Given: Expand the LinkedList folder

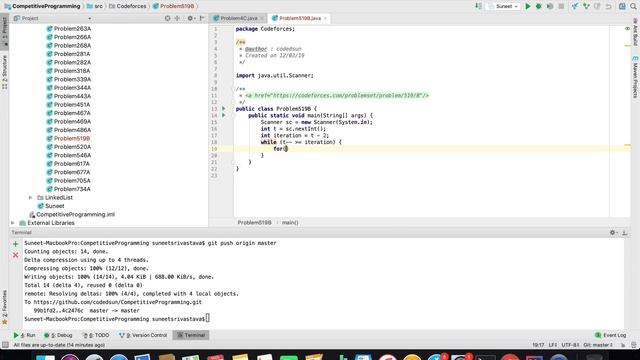Looking at the screenshot, I should point(31,198).
